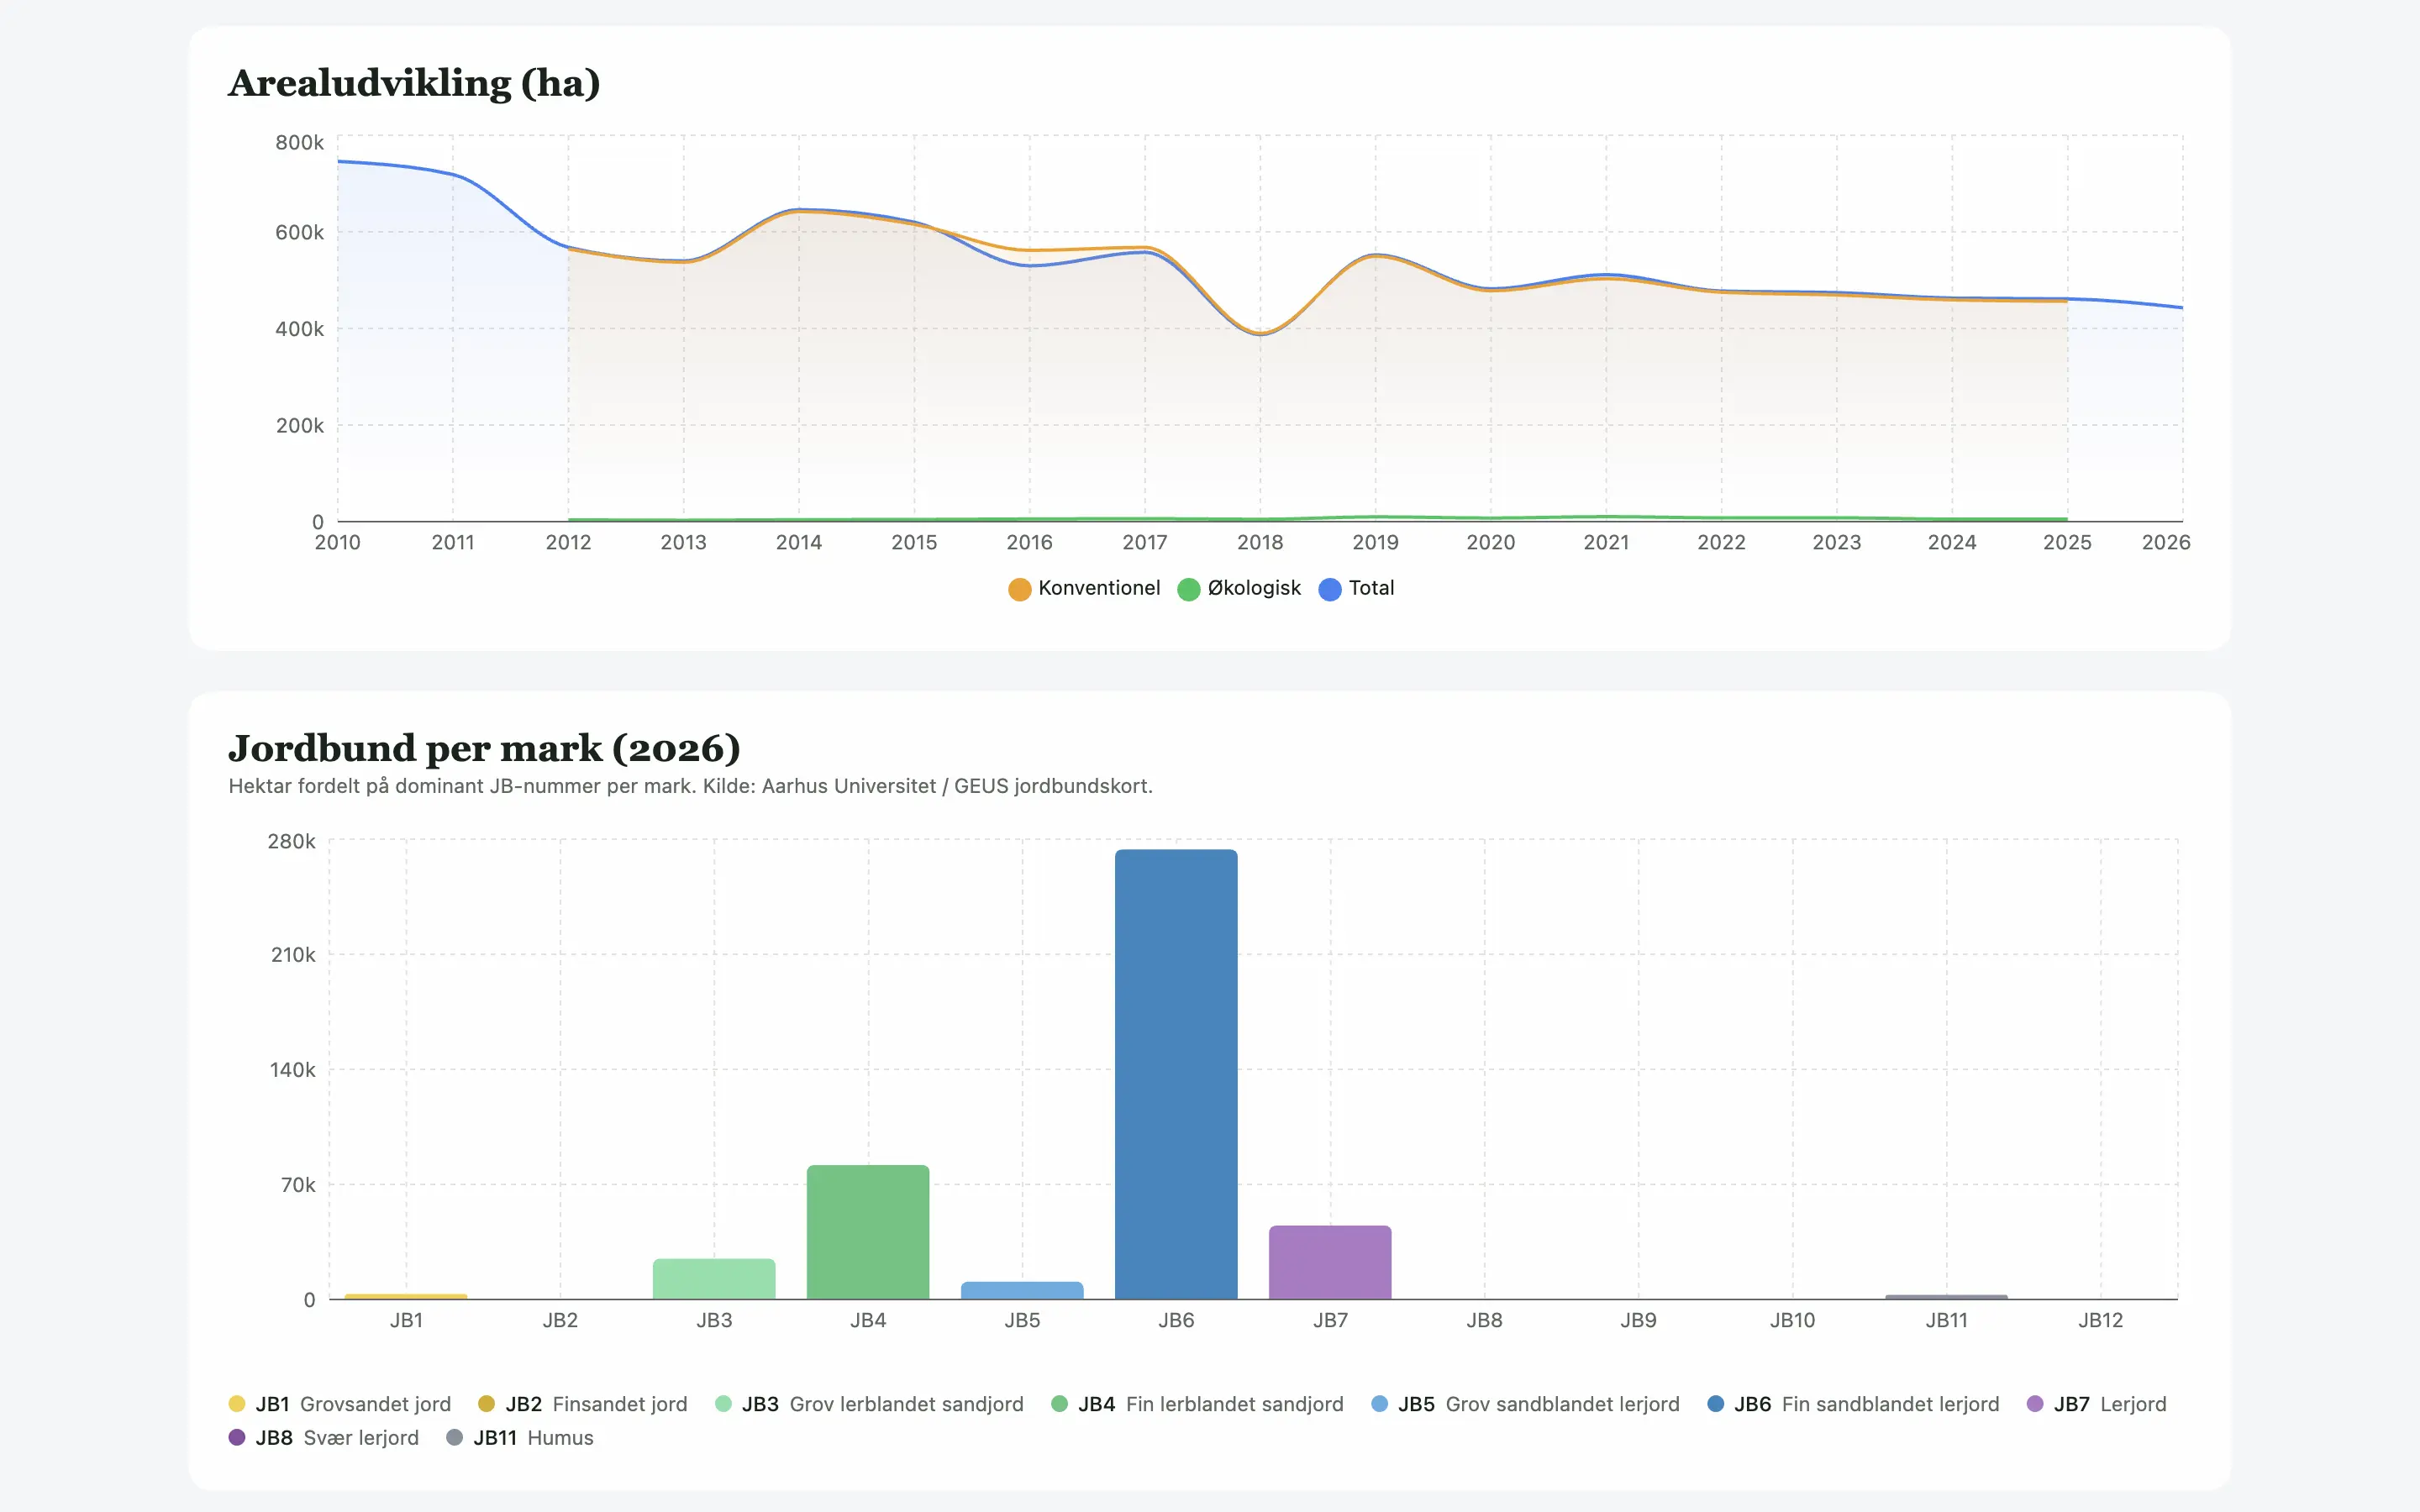Select the JB5 light blue bar
The height and width of the screenshot is (1512, 2420).
click(x=1022, y=1290)
